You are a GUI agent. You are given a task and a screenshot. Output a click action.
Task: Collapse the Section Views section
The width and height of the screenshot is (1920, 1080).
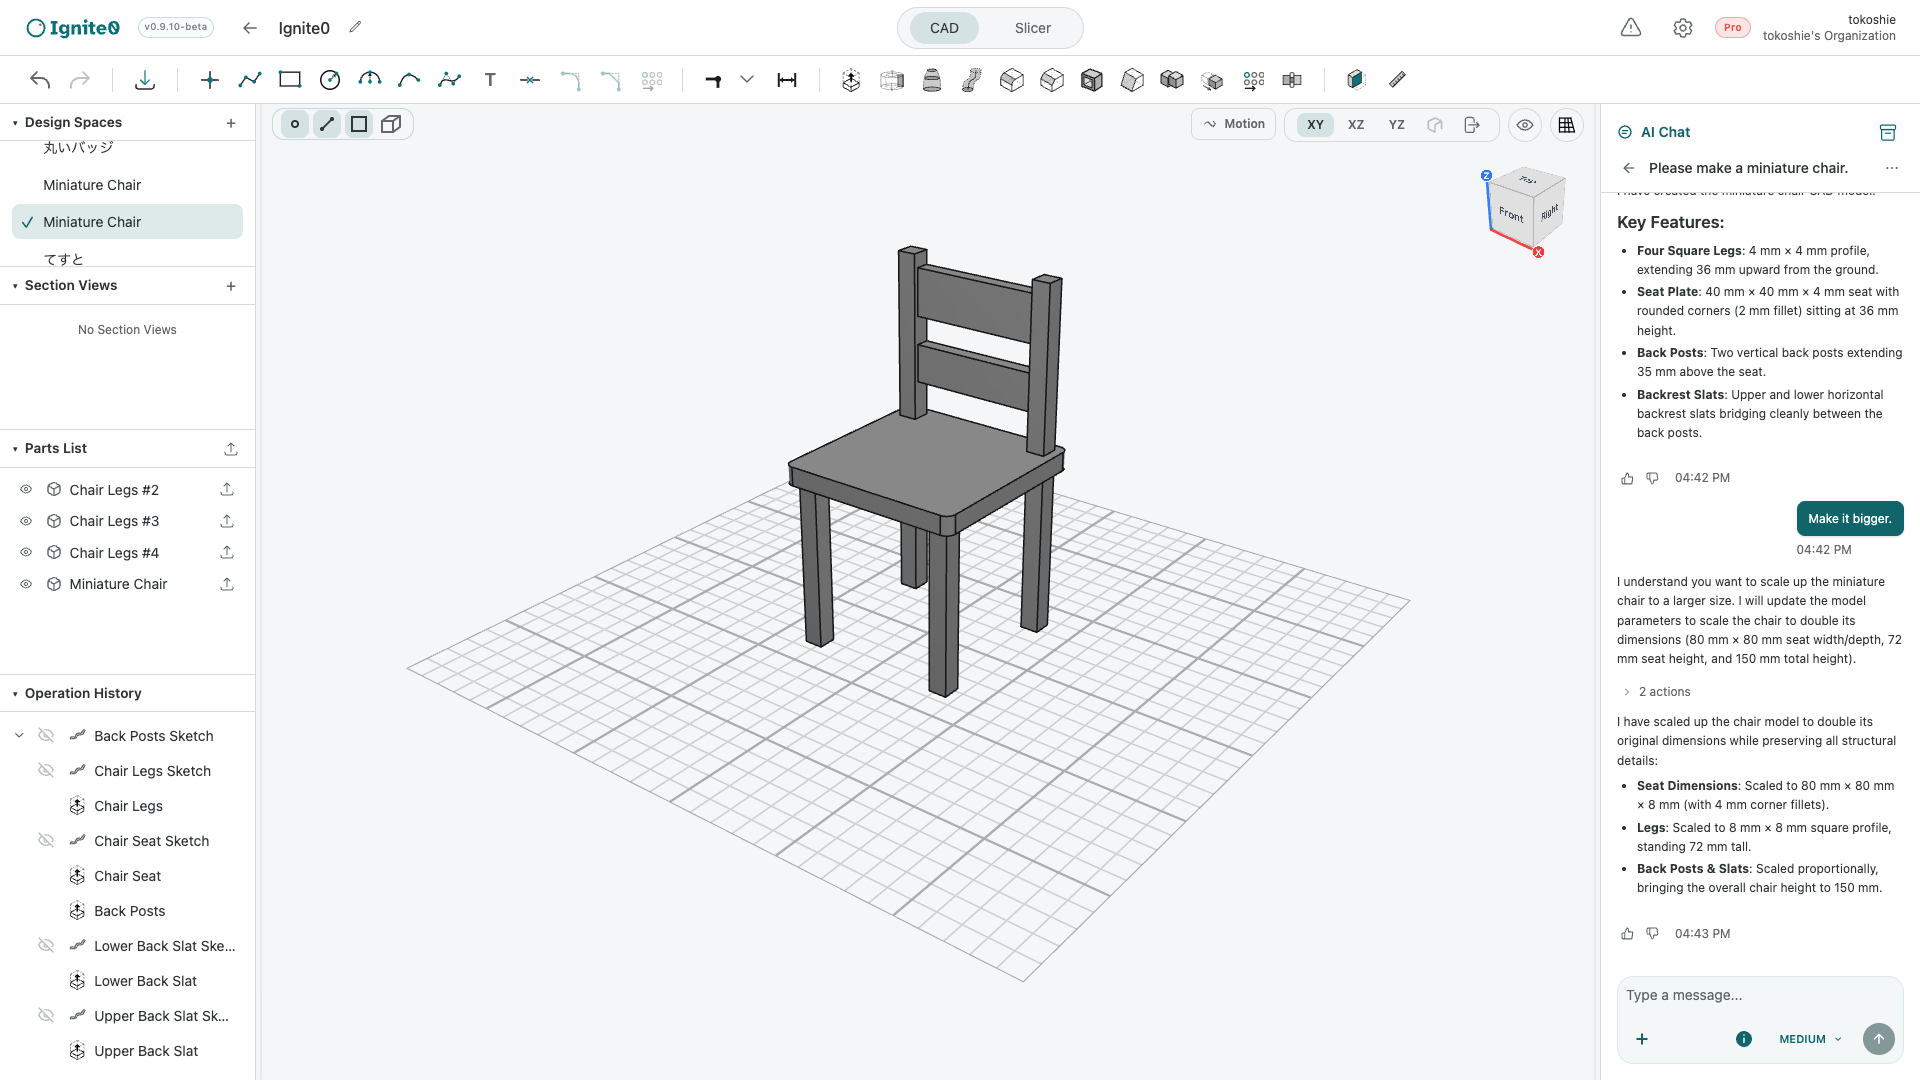click(15, 286)
